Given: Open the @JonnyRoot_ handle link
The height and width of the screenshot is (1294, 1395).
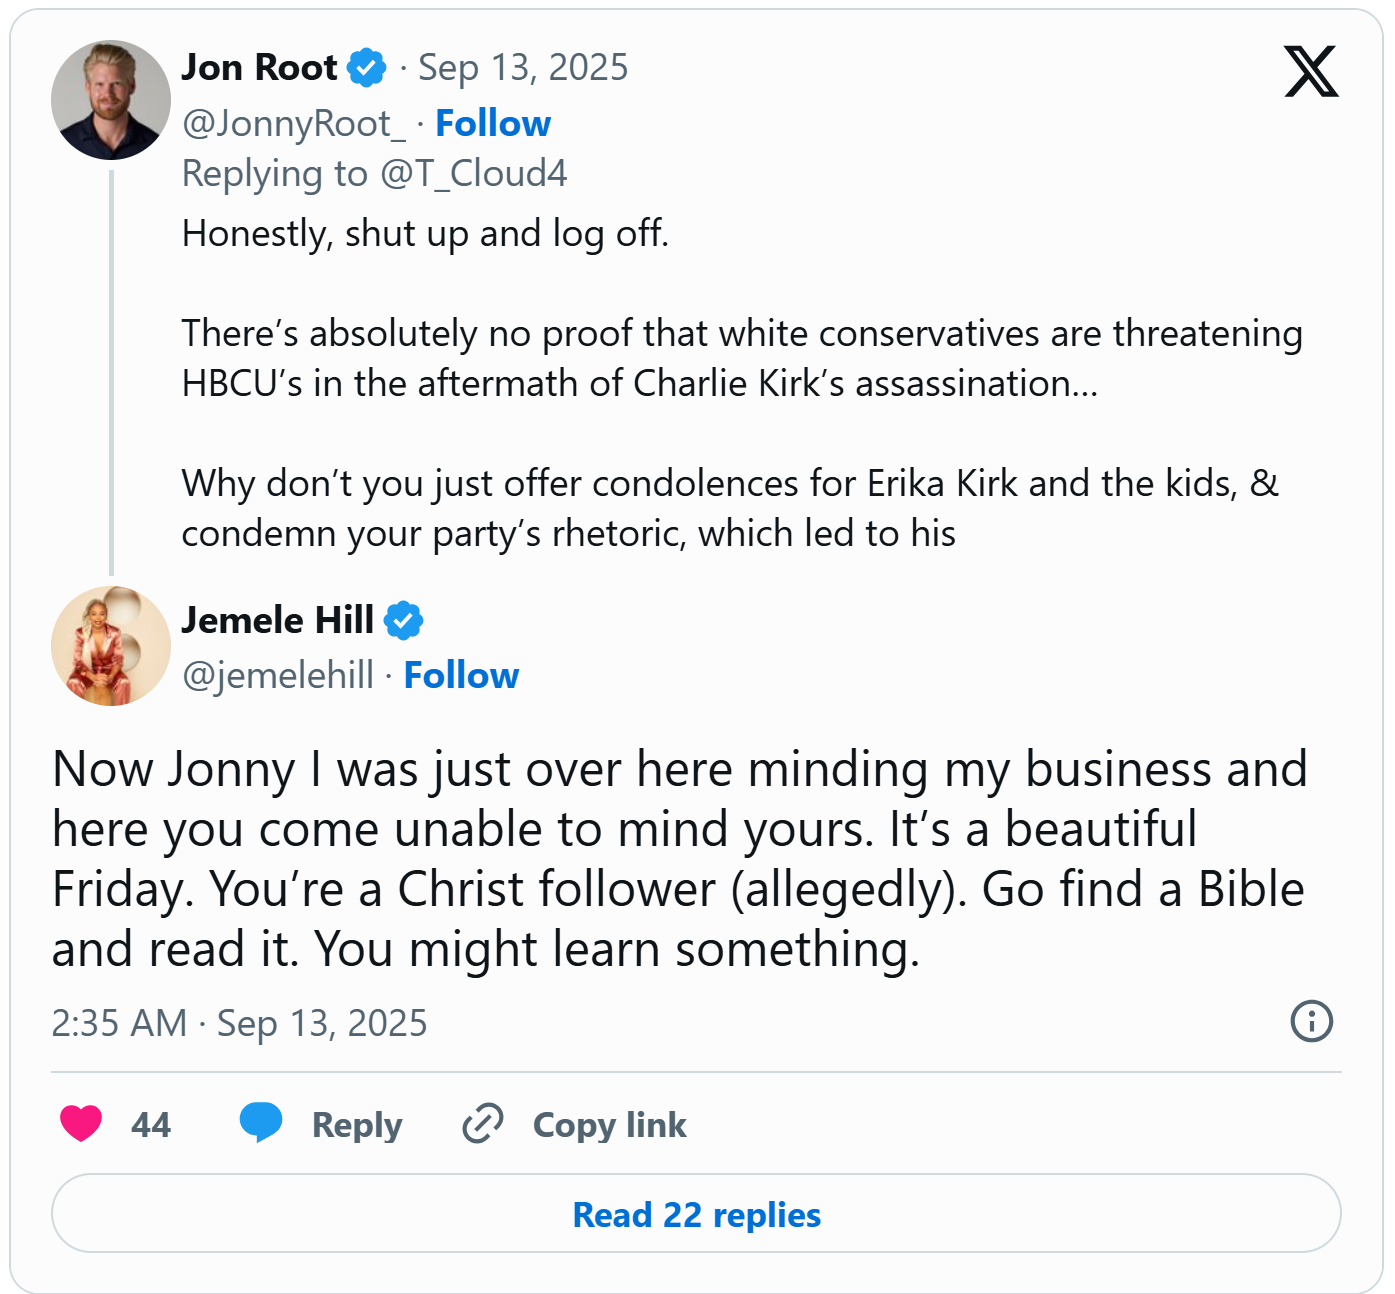Looking at the screenshot, I should tap(294, 123).
